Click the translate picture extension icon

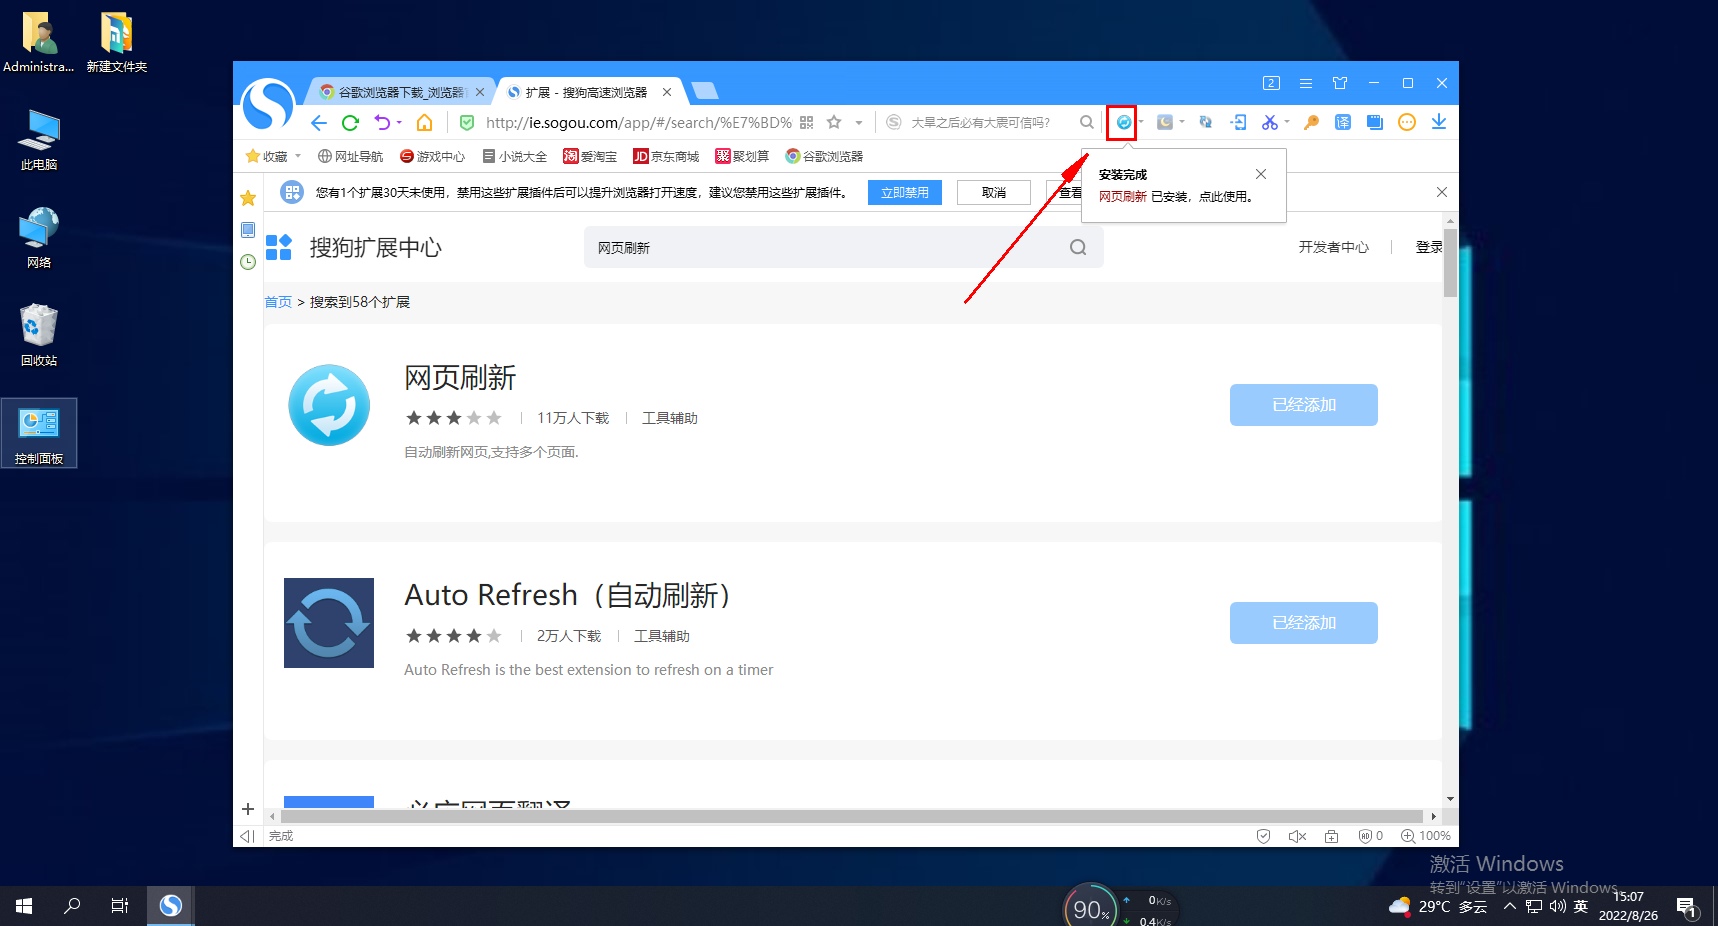coord(1206,122)
